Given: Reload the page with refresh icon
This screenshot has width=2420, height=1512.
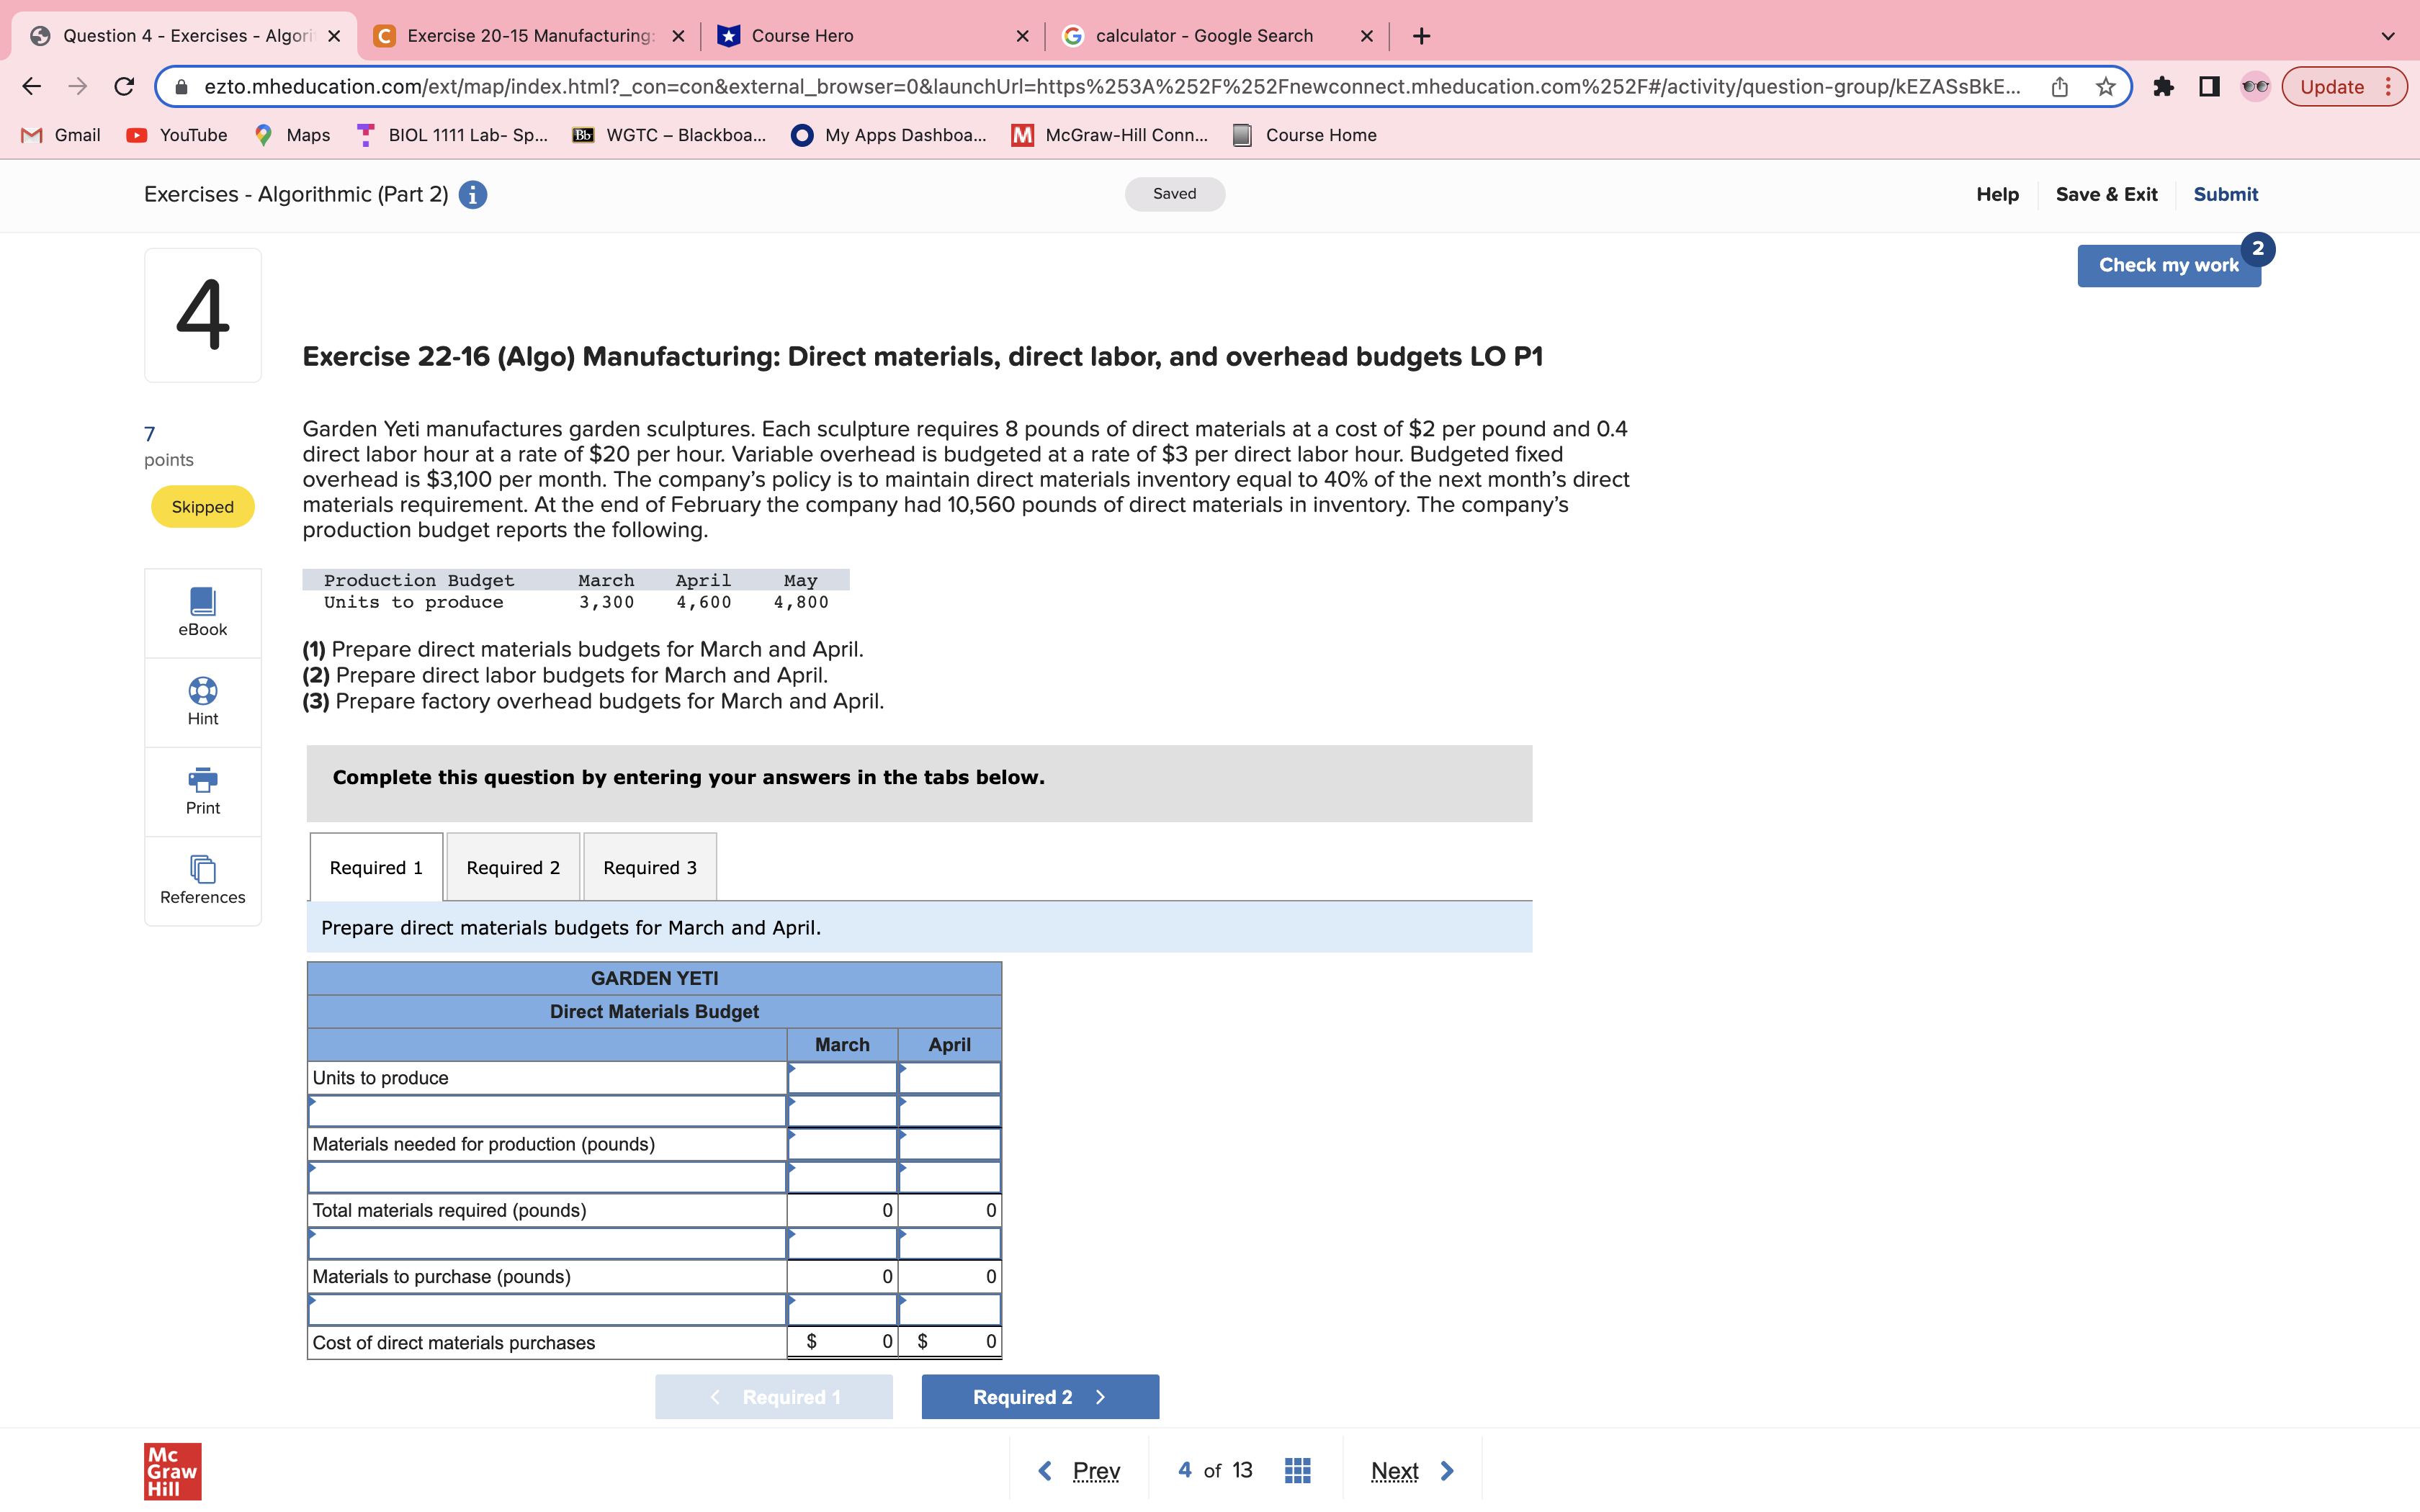Looking at the screenshot, I should 124,87.
